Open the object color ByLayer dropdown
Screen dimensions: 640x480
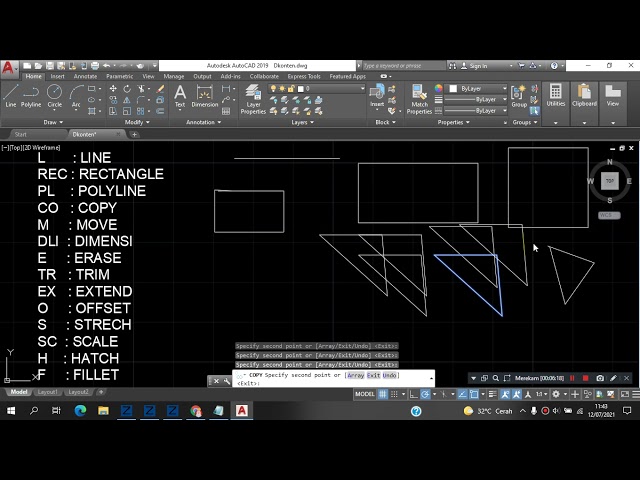tap(478, 89)
